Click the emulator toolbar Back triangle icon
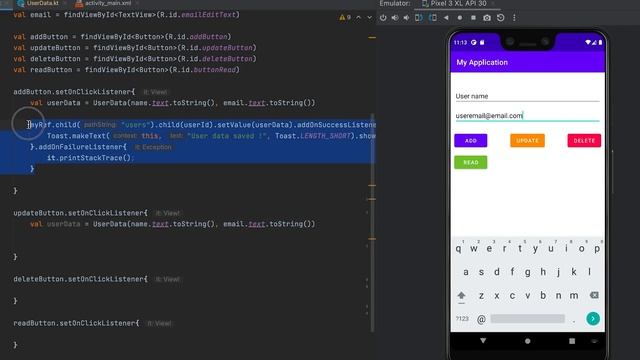 [x=446, y=18]
